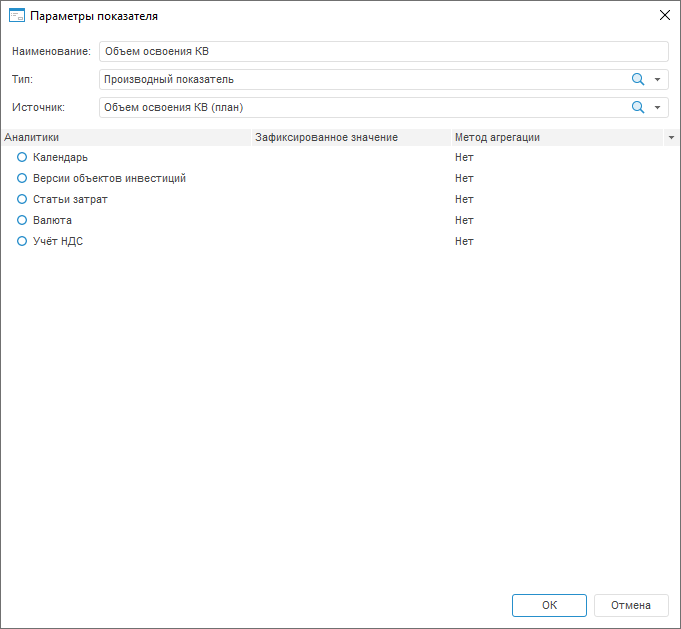Viewport: 681px width, 629px height.
Task: Click the search icon in the Тип field
Action: (x=637, y=79)
